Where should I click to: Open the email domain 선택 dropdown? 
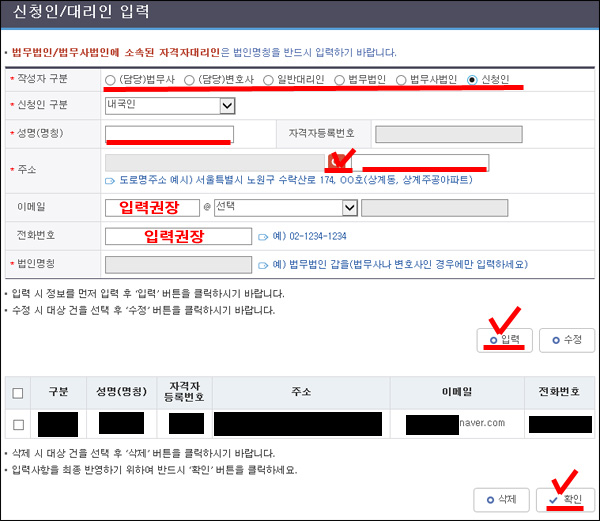(286, 208)
